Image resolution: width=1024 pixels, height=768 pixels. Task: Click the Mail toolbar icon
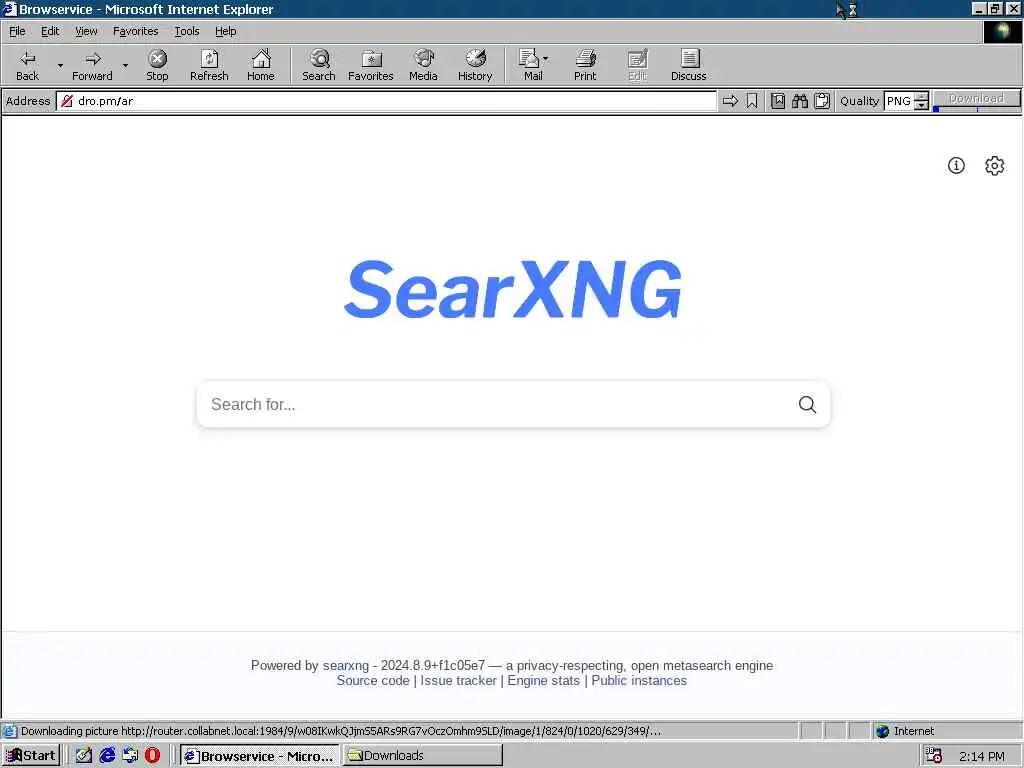tap(531, 65)
